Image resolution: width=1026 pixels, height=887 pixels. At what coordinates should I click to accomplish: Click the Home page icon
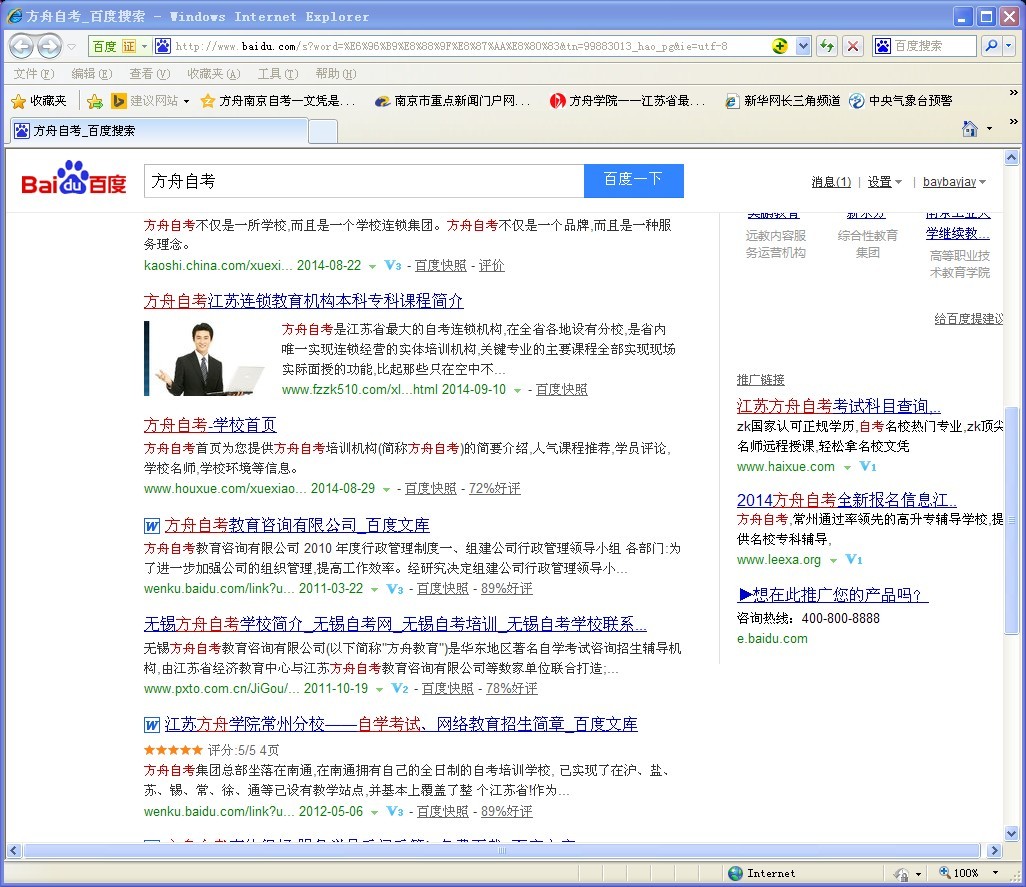pyautogui.click(x=970, y=129)
